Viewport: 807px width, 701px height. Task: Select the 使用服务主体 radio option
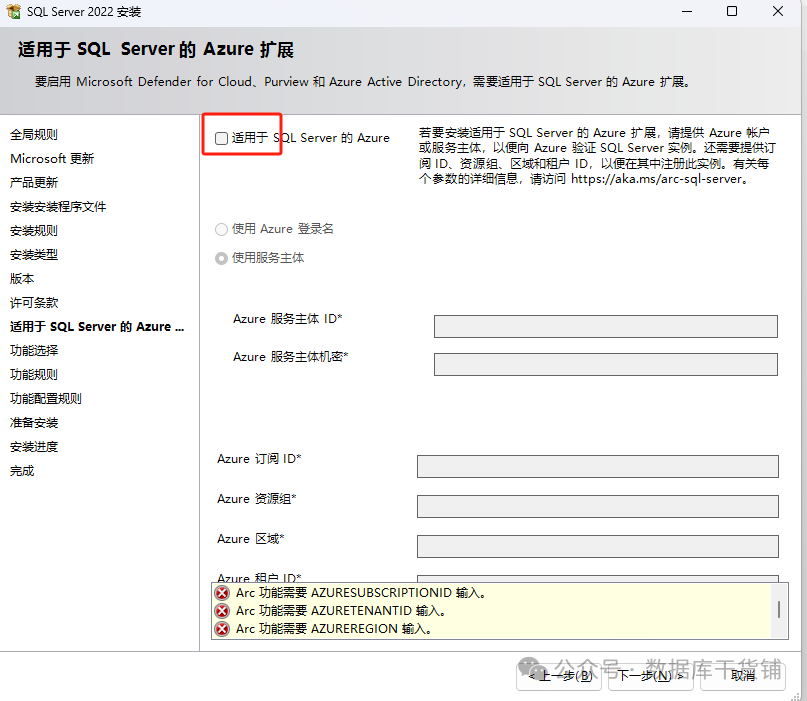(x=221, y=258)
